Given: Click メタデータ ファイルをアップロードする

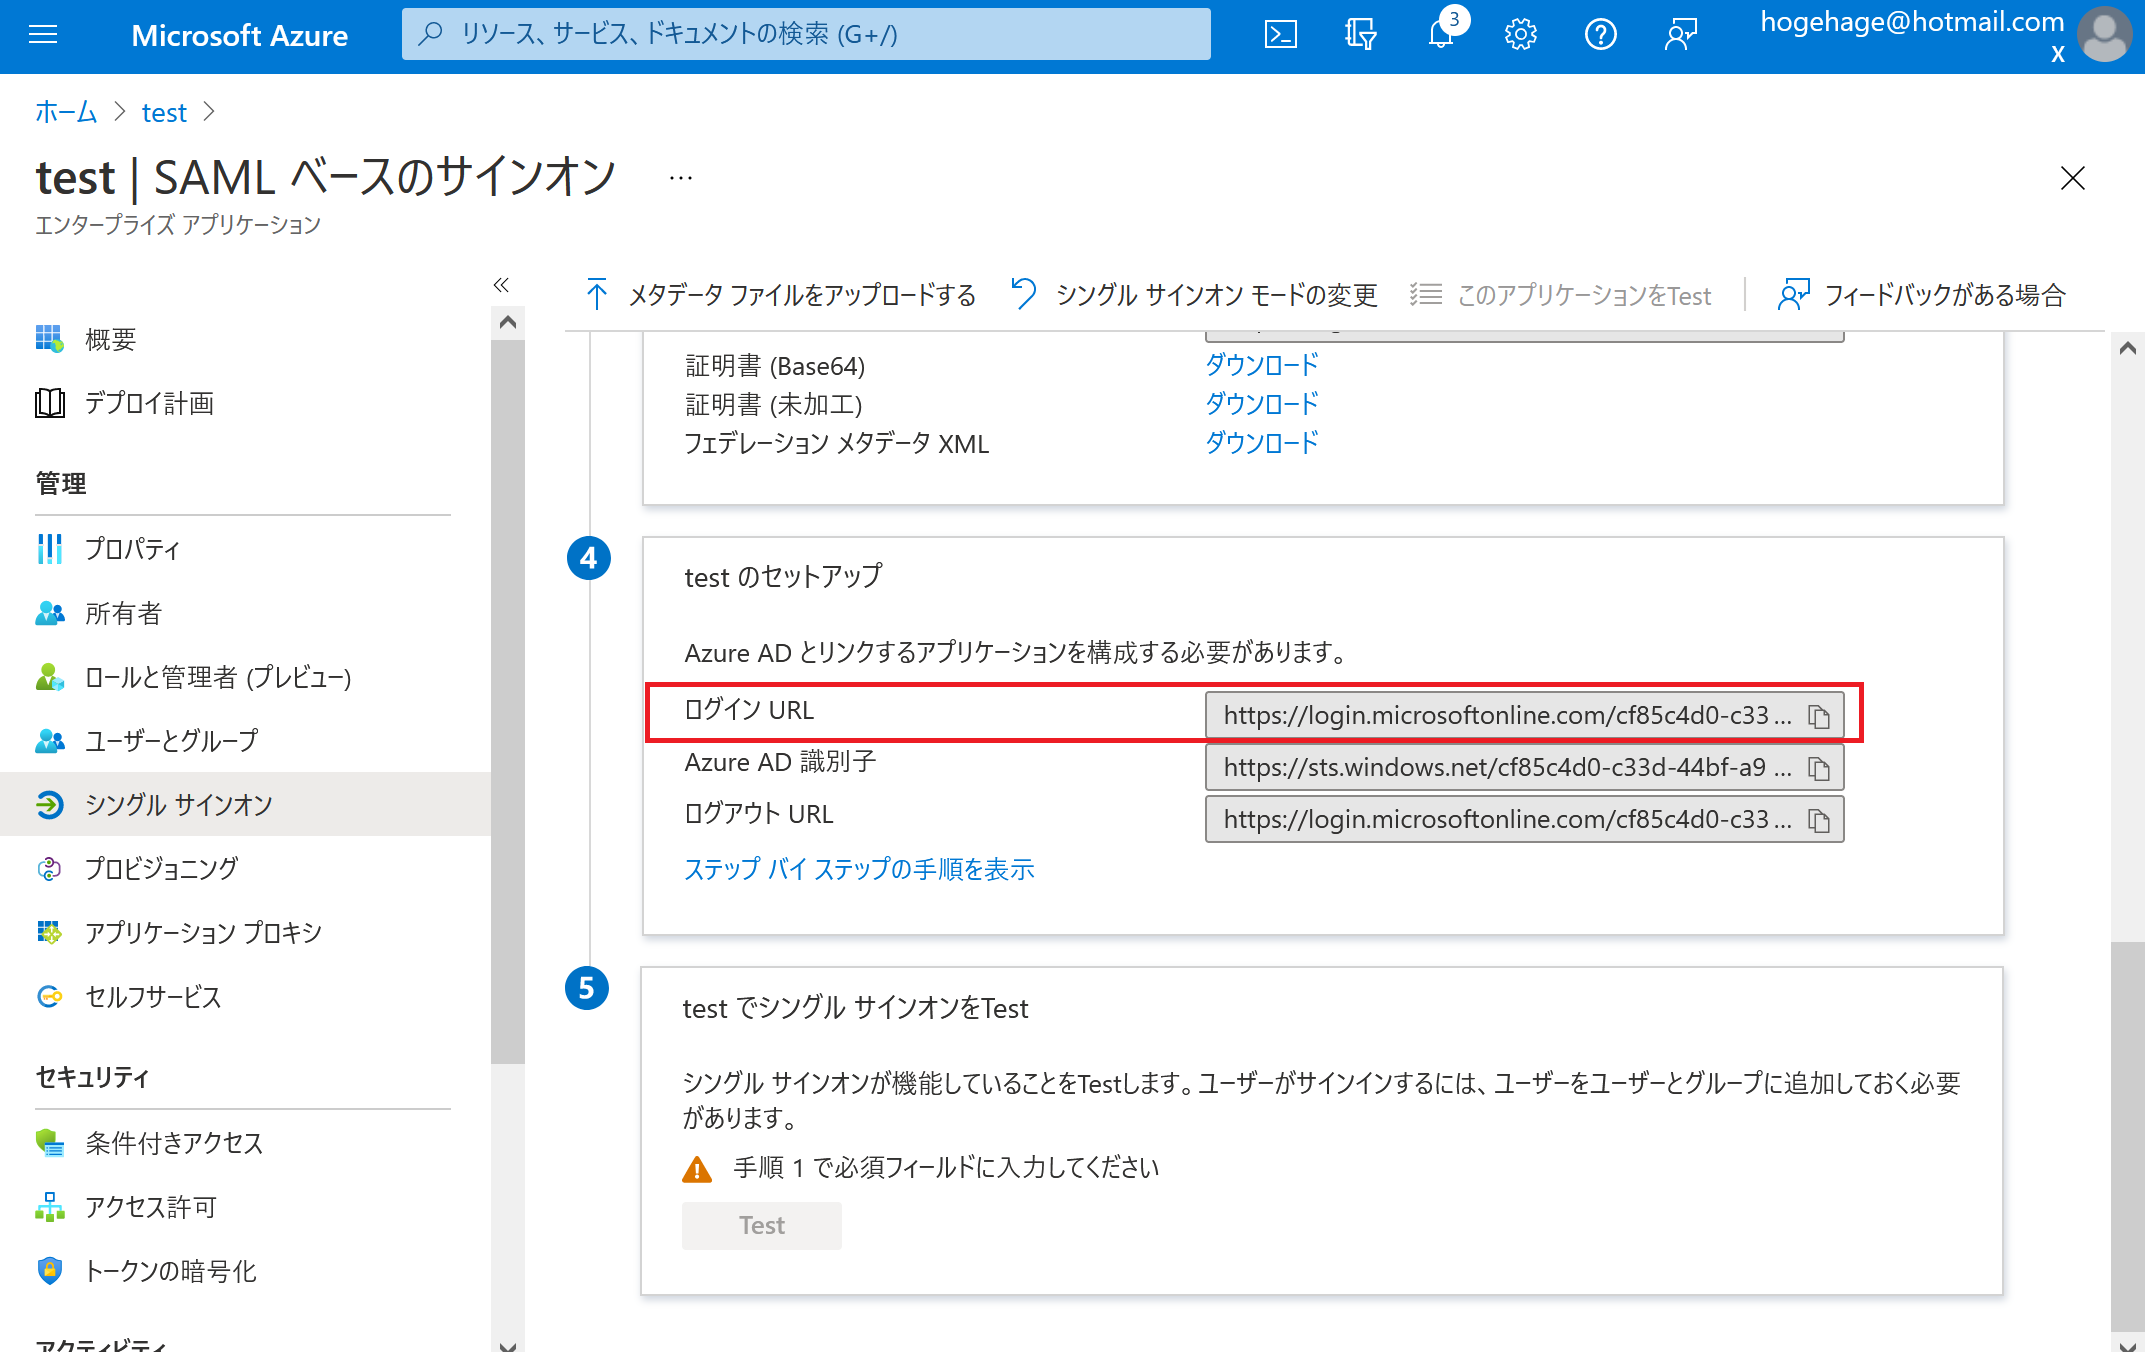Looking at the screenshot, I should pos(802,295).
